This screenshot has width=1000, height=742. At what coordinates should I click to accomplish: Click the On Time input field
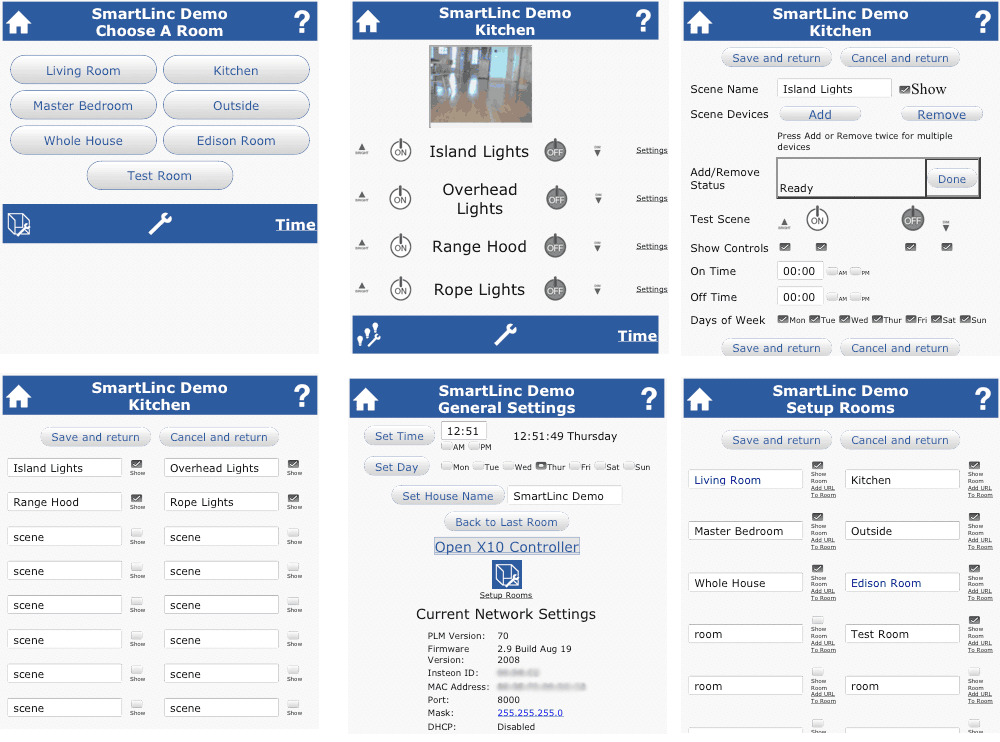[x=800, y=271]
